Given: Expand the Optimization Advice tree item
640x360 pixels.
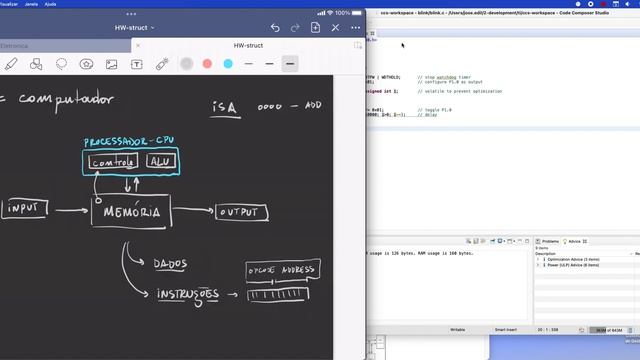Looking at the screenshot, I should tap(538, 259).
